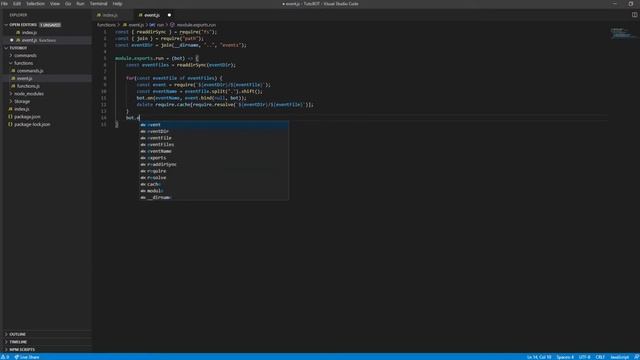Click the JS icon on index.js tab
Screen dimensions: 640x360
(99, 15)
